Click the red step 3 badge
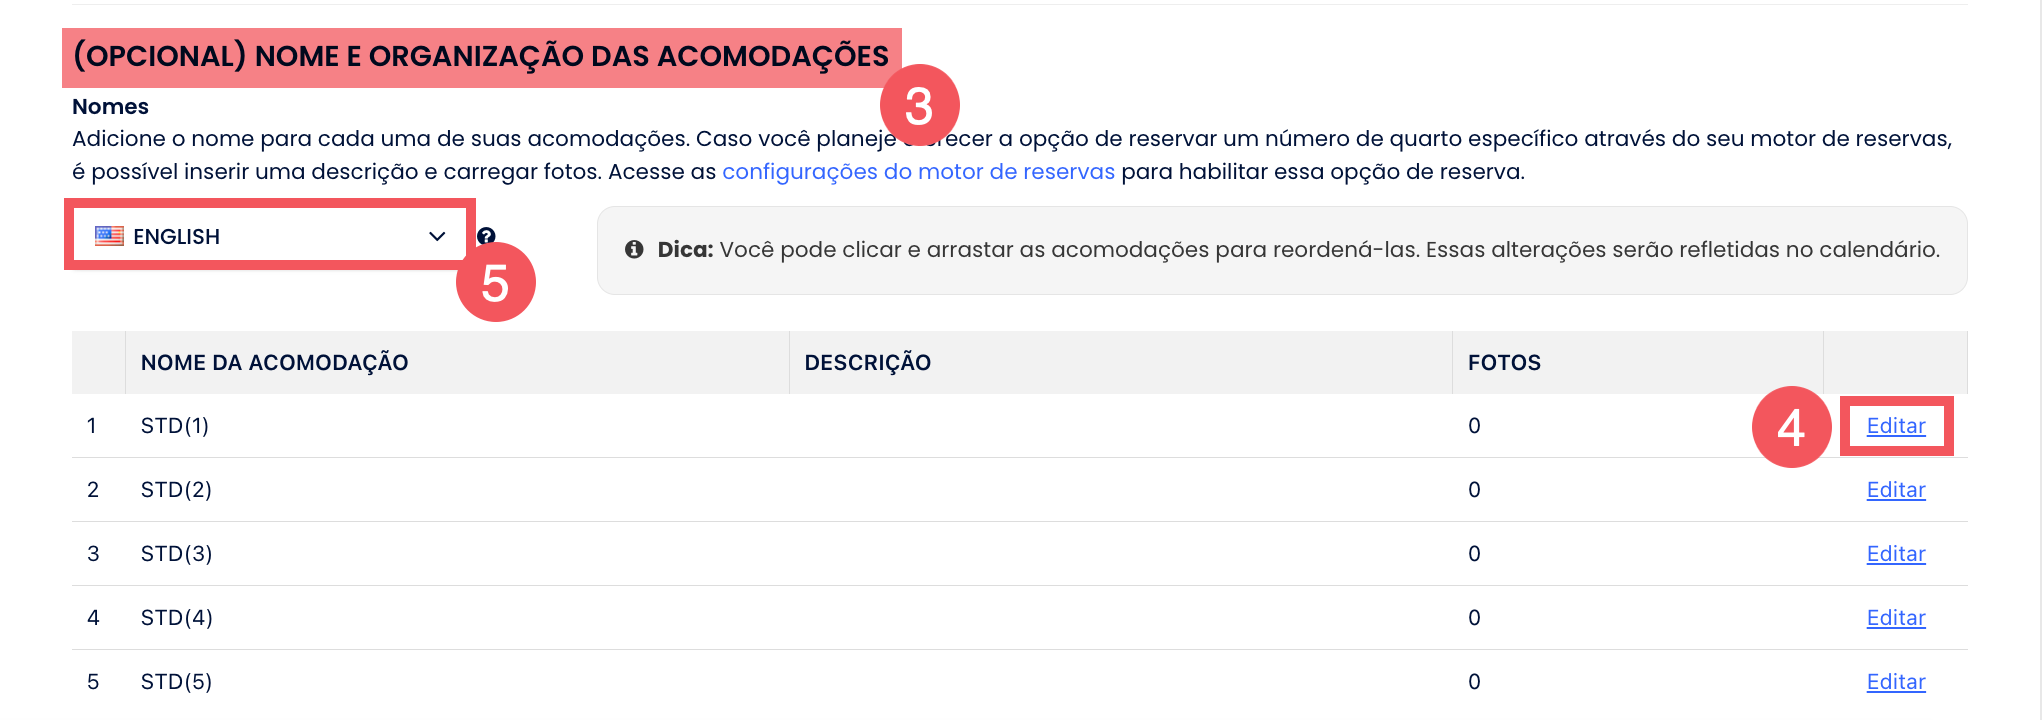Image resolution: width=2042 pixels, height=720 pixels. (919, 105)
